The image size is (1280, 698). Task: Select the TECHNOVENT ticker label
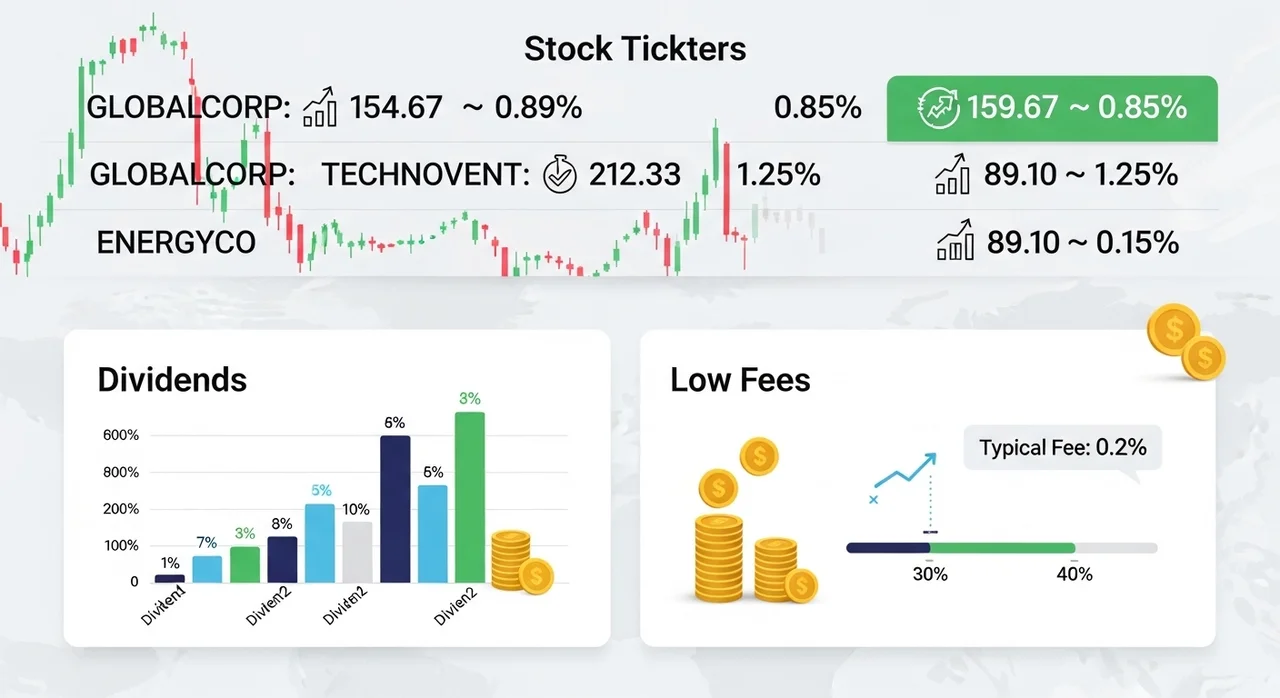coord(425,175)
